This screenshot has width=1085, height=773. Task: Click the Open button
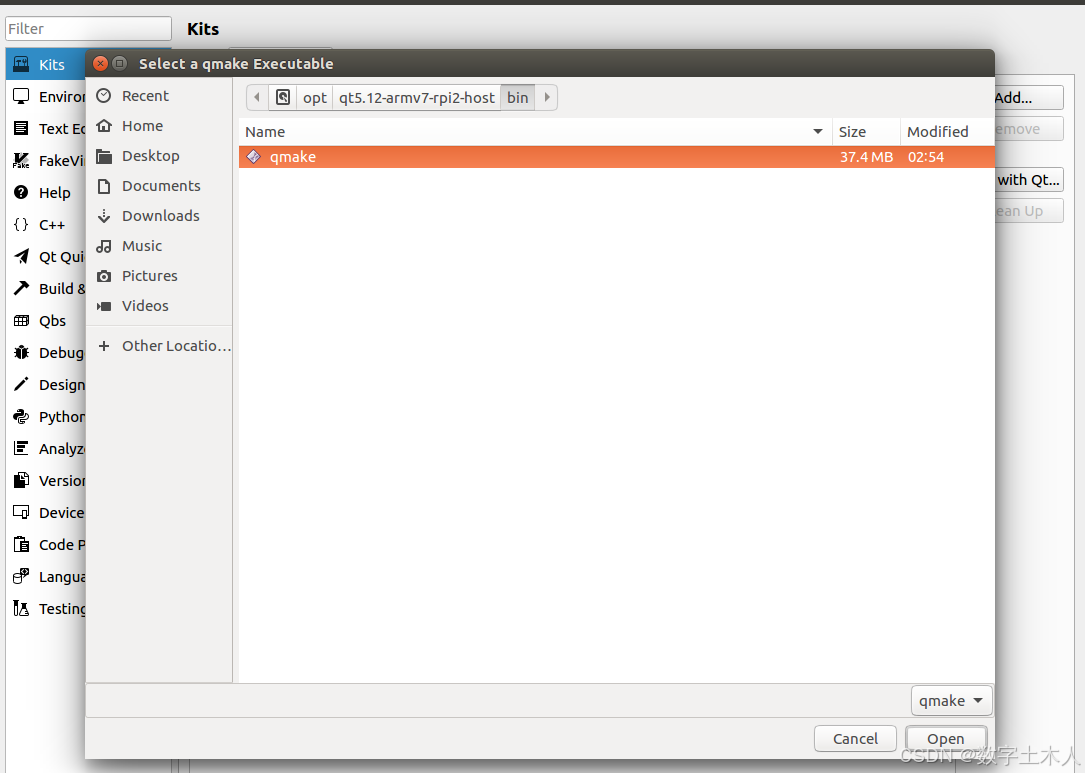tap(946, 738)
